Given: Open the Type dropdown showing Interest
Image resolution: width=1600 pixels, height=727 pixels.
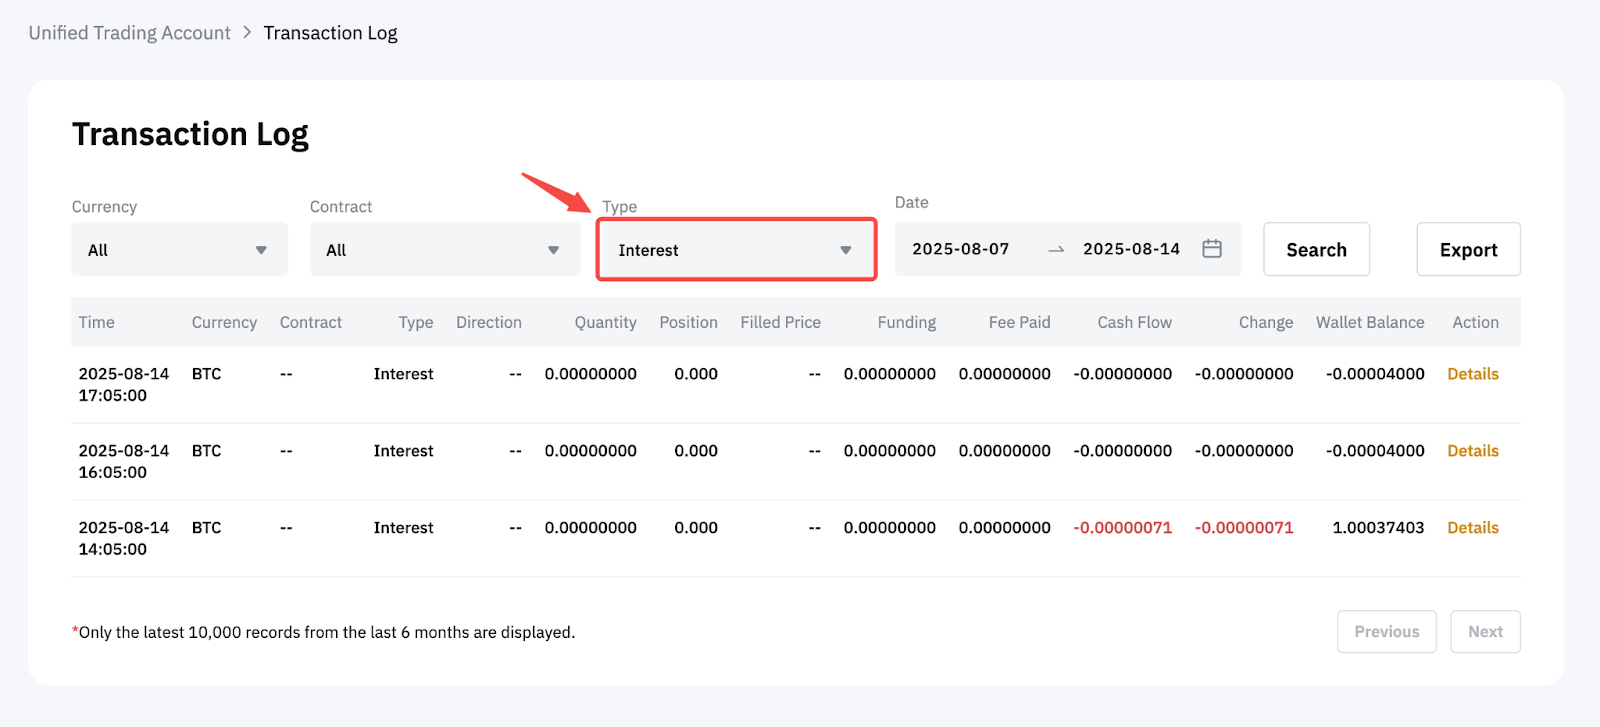Looking at the screenshot, I should tap(736, 250).
